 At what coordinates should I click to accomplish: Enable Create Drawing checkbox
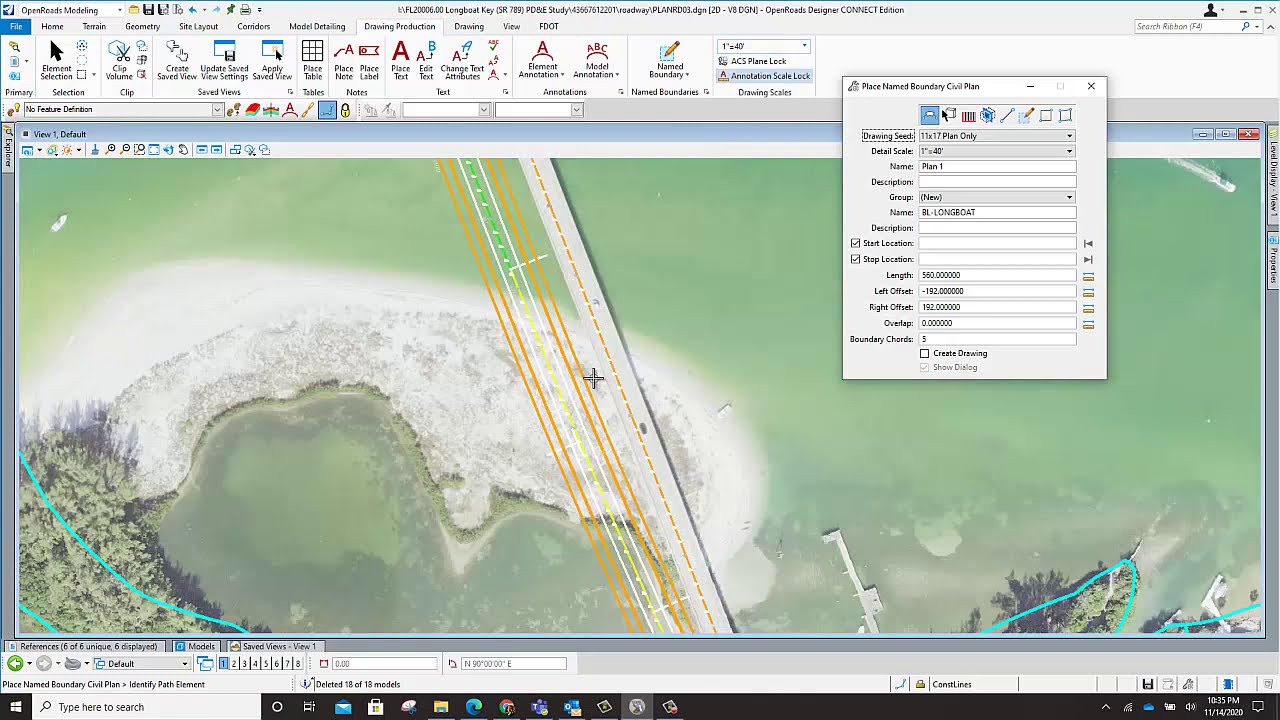click(925, 353)
